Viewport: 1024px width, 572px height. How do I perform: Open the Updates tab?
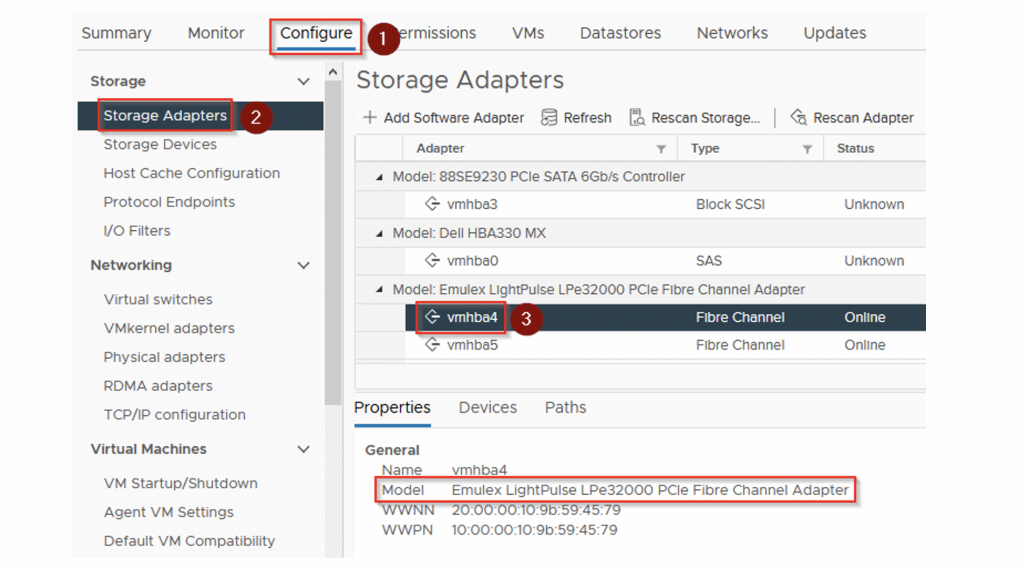coord(835,33)
